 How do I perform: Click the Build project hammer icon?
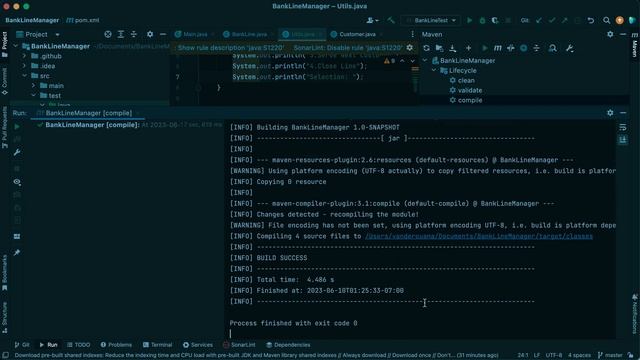point(391,20)
